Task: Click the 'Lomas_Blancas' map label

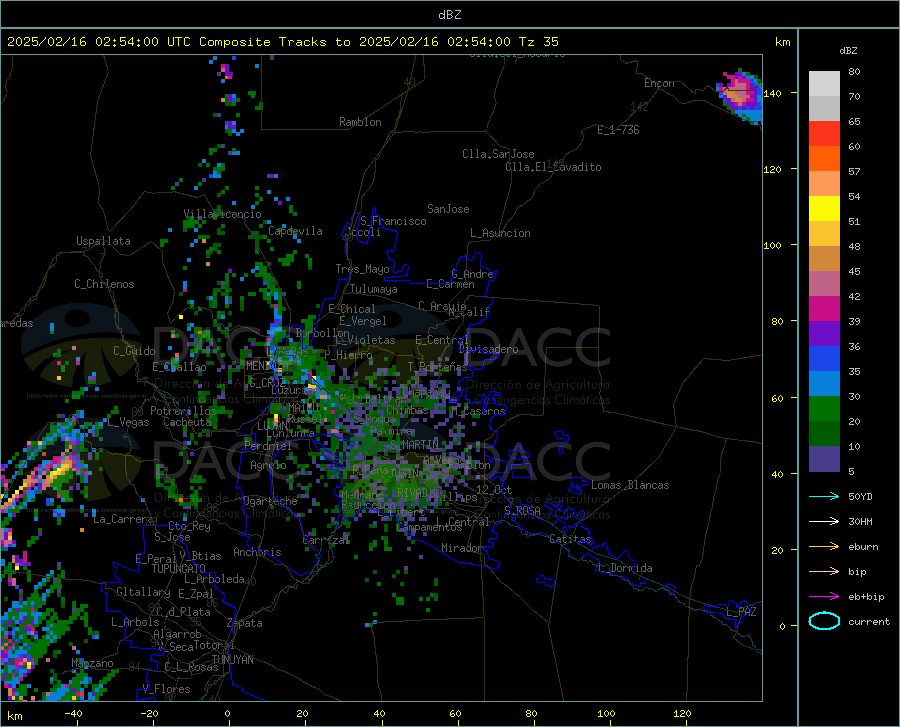Action: click(x=630, y=485)
